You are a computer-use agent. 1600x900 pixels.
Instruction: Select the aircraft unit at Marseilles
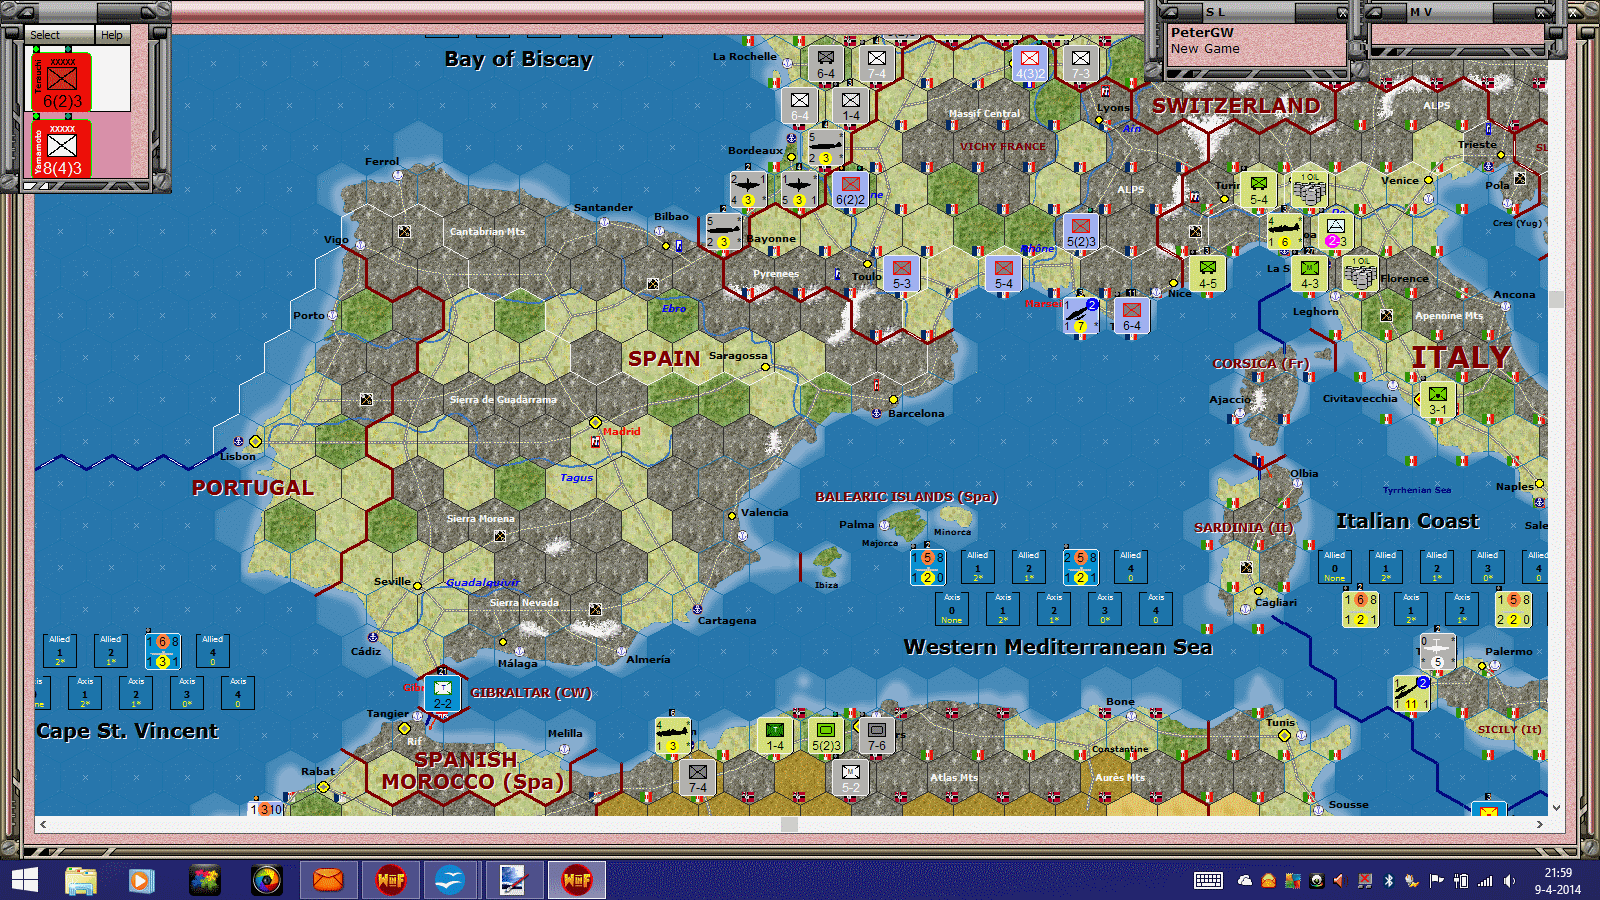[1080, 316]
